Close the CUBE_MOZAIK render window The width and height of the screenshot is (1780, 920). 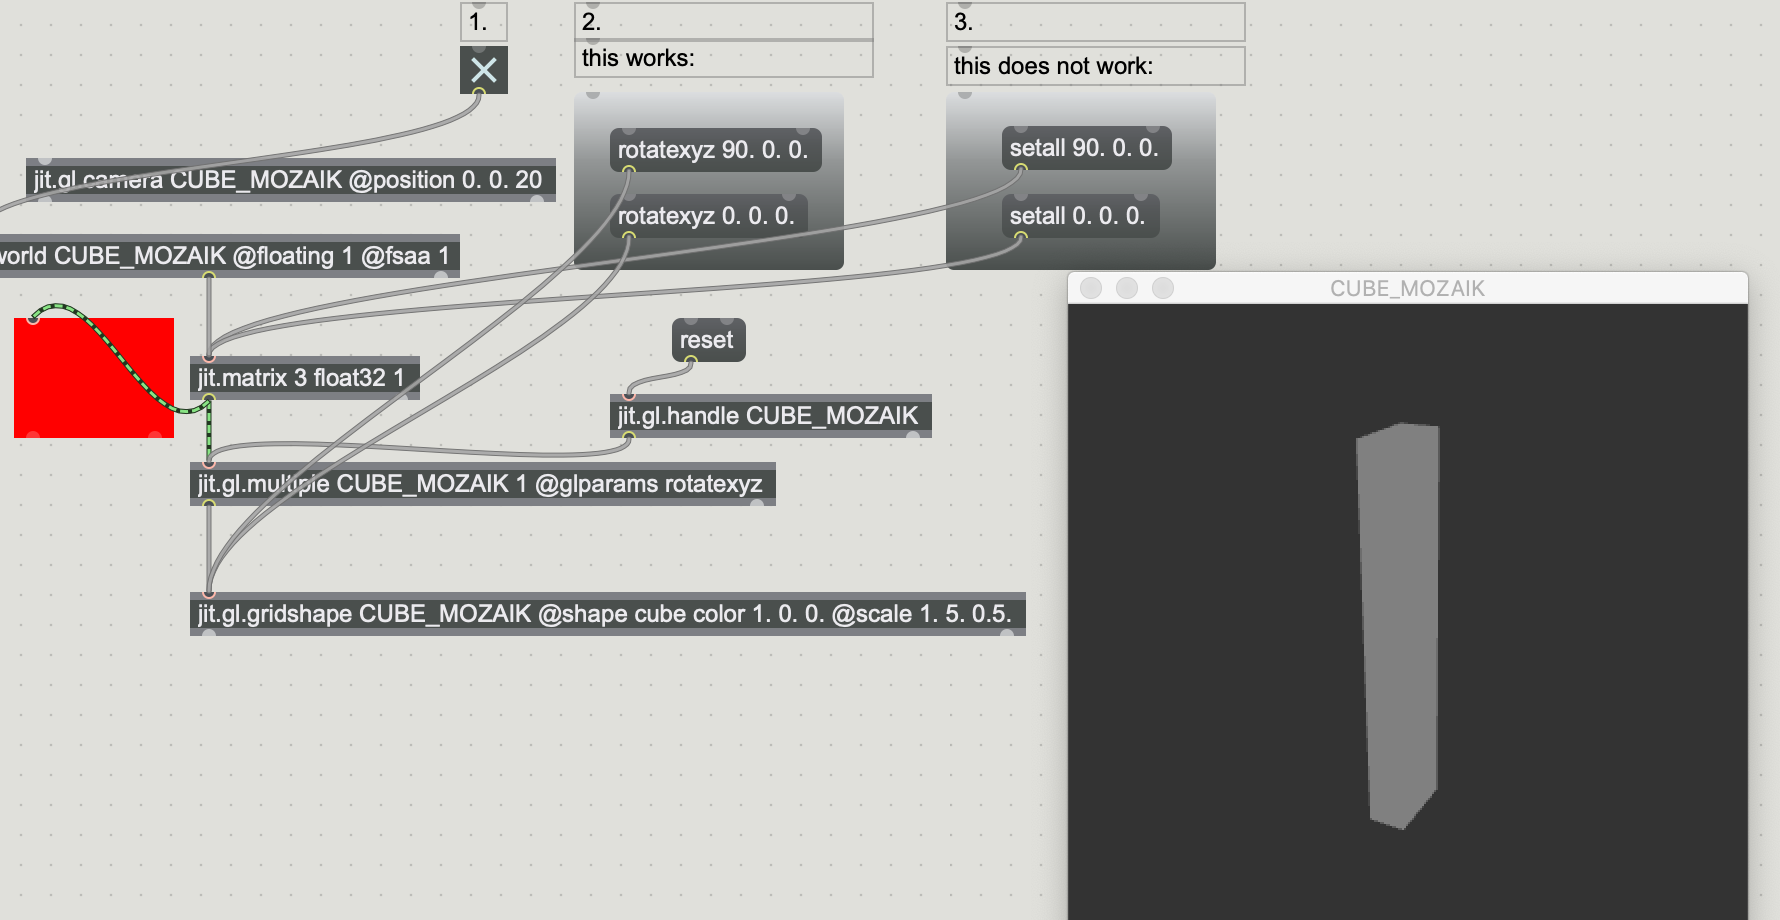tap(1091, 288)
